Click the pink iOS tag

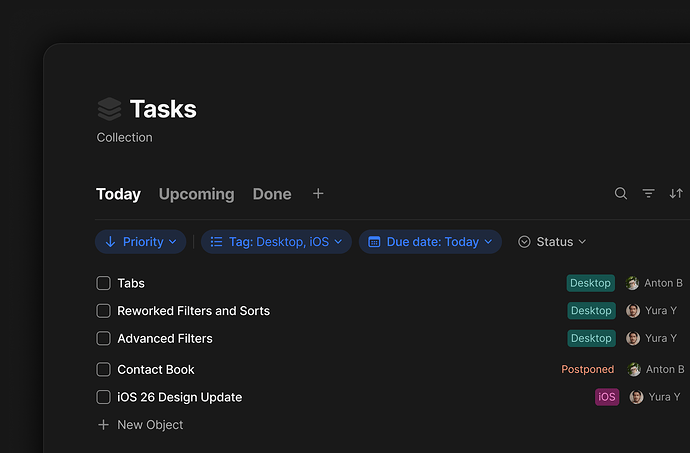point(607,397)
